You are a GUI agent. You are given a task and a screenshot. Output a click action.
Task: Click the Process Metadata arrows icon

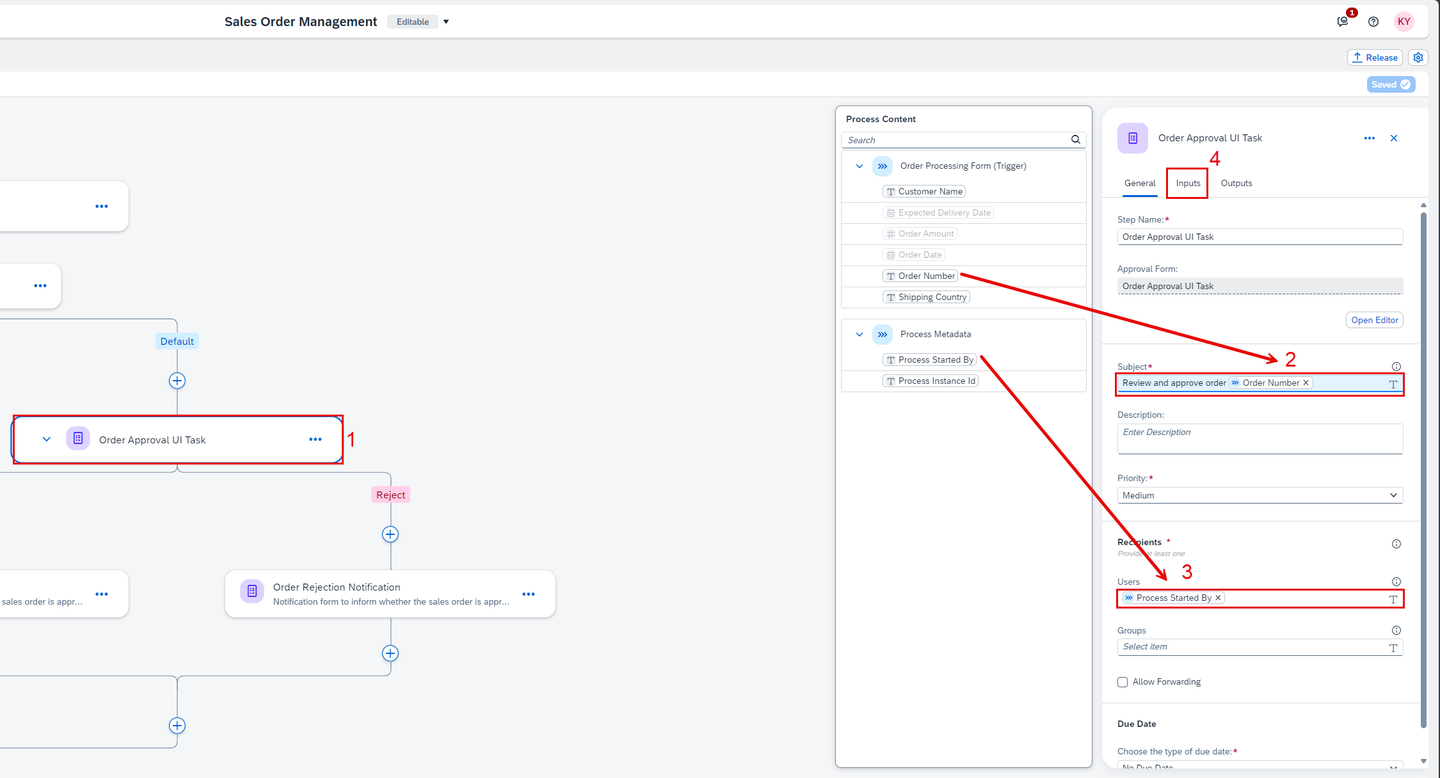coord(882,334)
